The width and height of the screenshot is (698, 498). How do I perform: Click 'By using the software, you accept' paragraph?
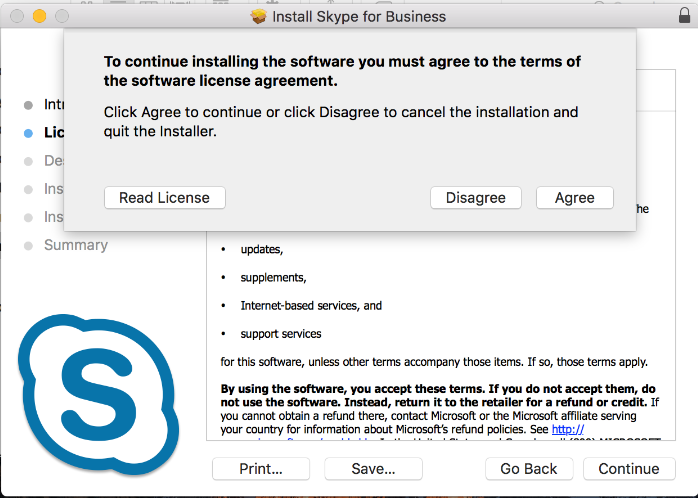[440, 409]
